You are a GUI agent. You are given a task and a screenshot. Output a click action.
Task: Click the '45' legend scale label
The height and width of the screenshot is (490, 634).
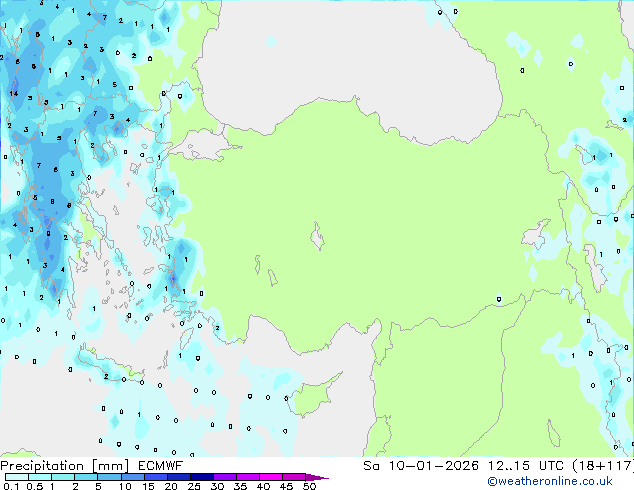(286, 486)
